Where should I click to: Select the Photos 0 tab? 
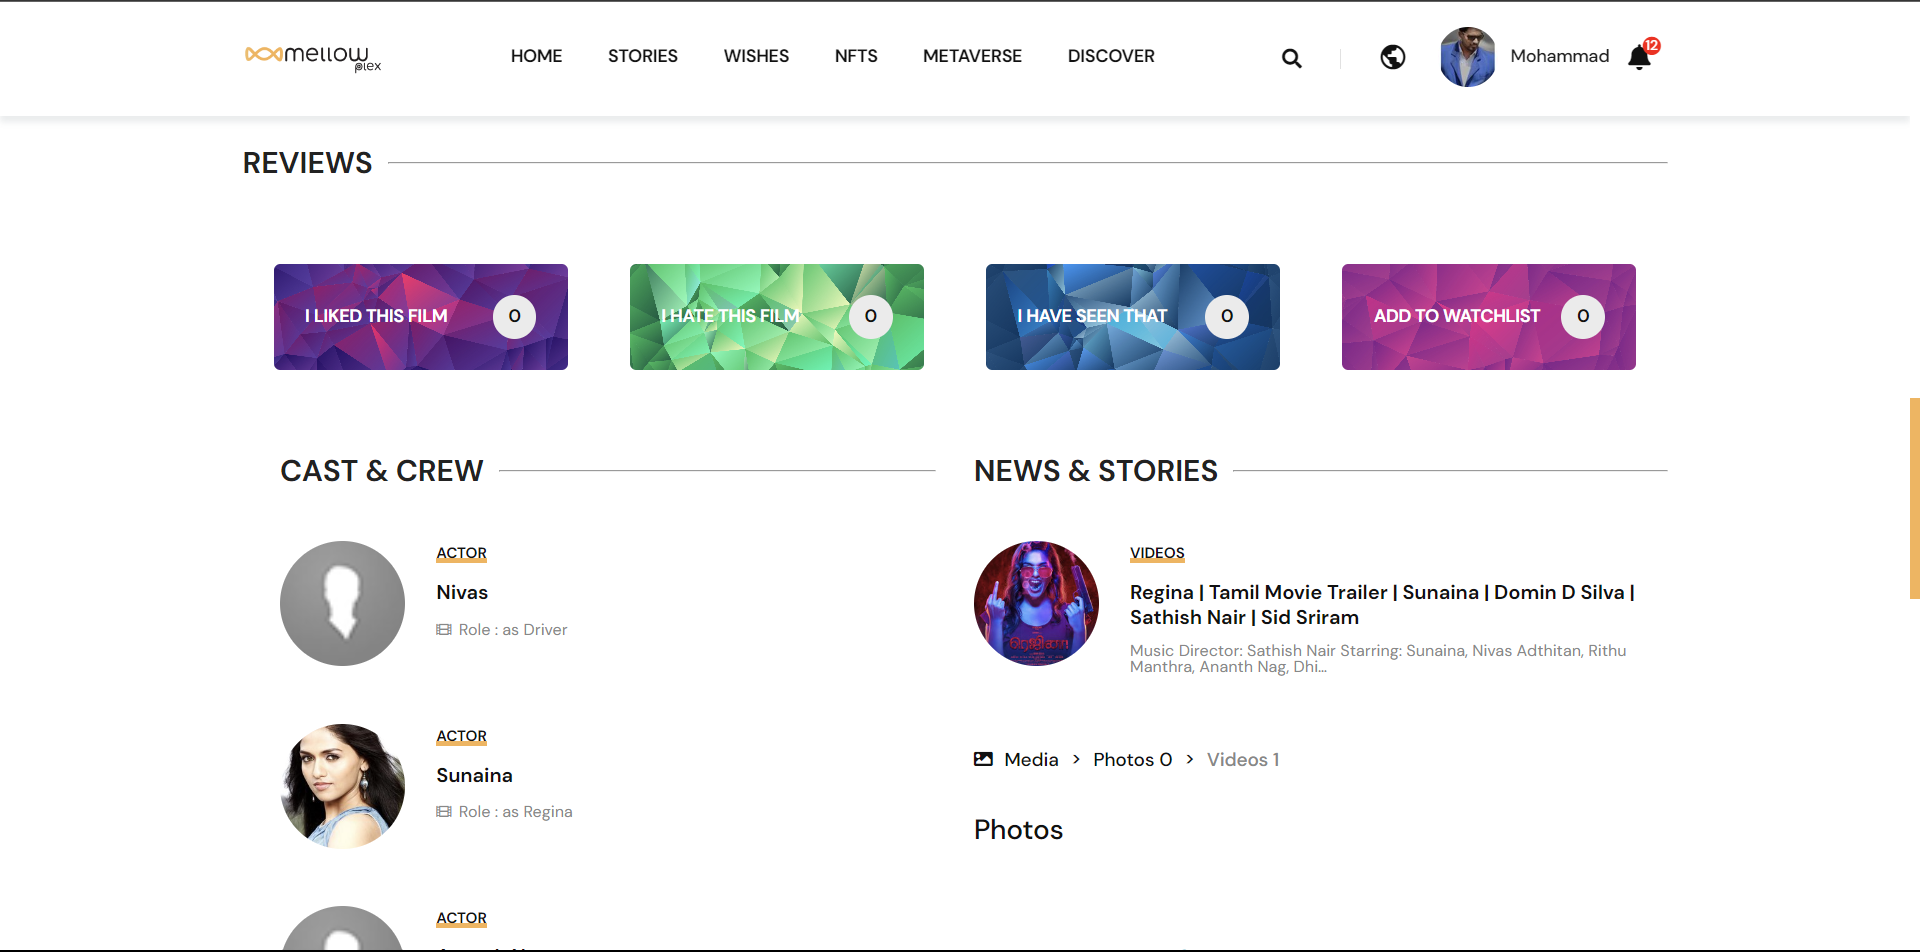click(x=1132, y=760)
